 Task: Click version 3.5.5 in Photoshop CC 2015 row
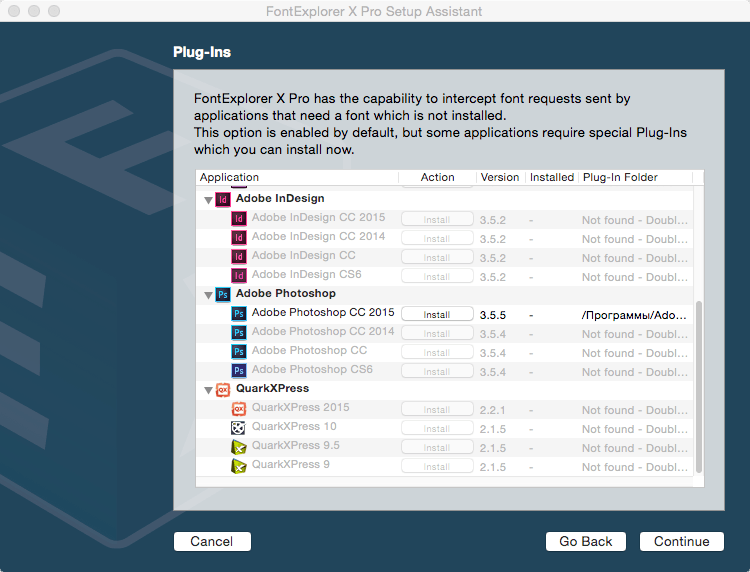point(493,315)
